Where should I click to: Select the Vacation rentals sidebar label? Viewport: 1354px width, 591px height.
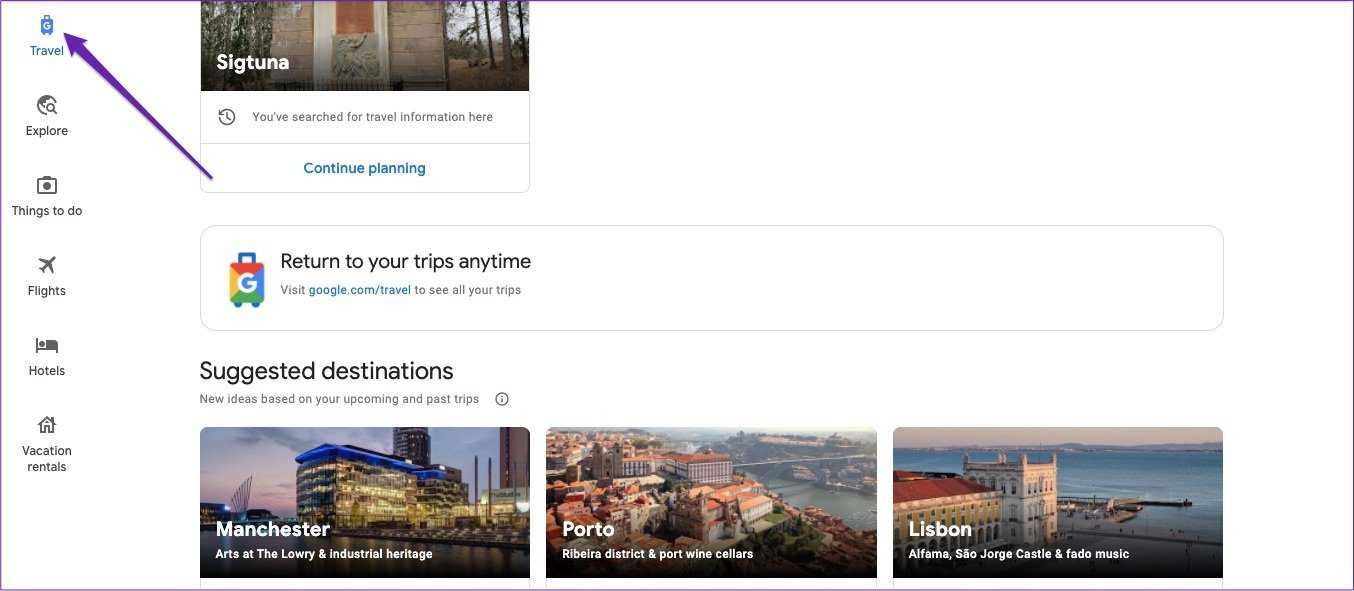[x=47, y=459]
